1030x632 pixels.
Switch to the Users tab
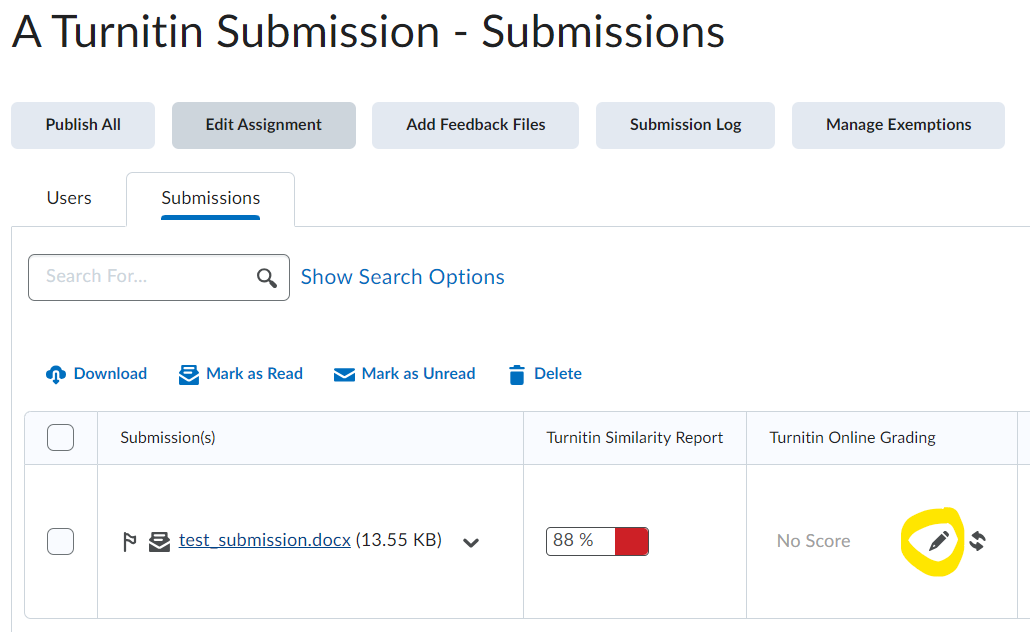[x=69, y=198]
